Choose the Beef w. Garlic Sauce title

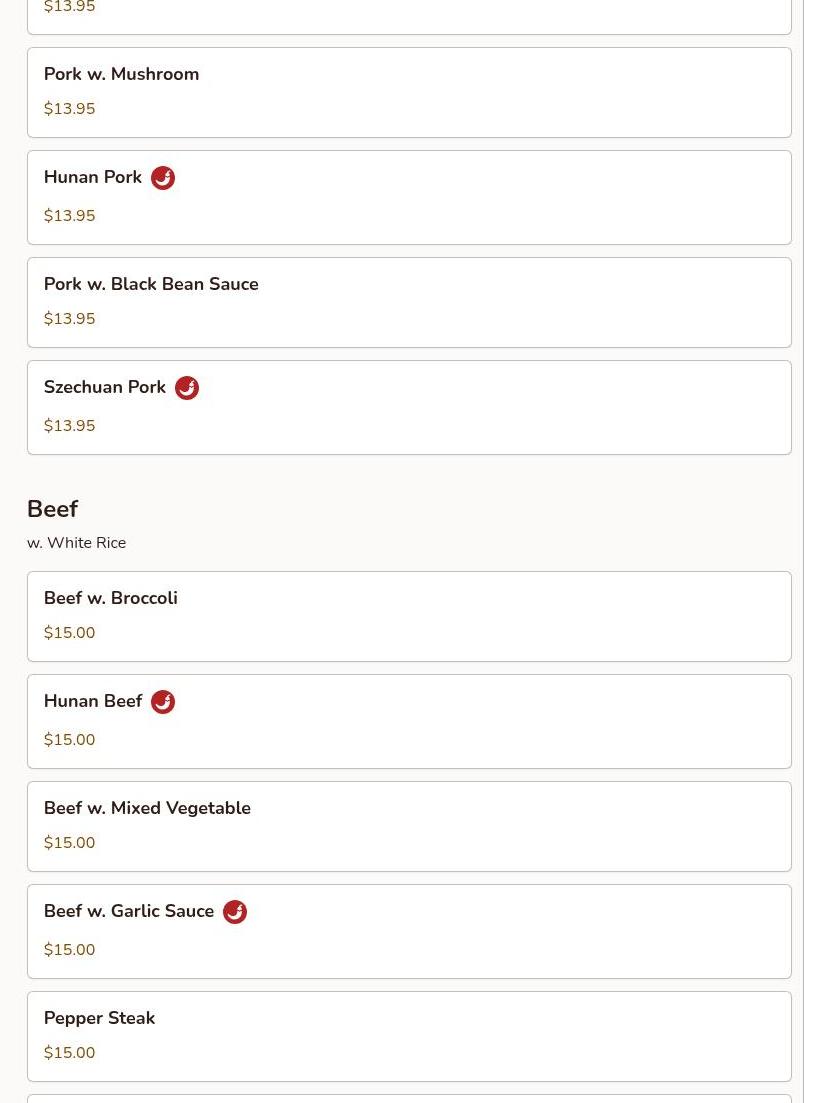(129, 911)
